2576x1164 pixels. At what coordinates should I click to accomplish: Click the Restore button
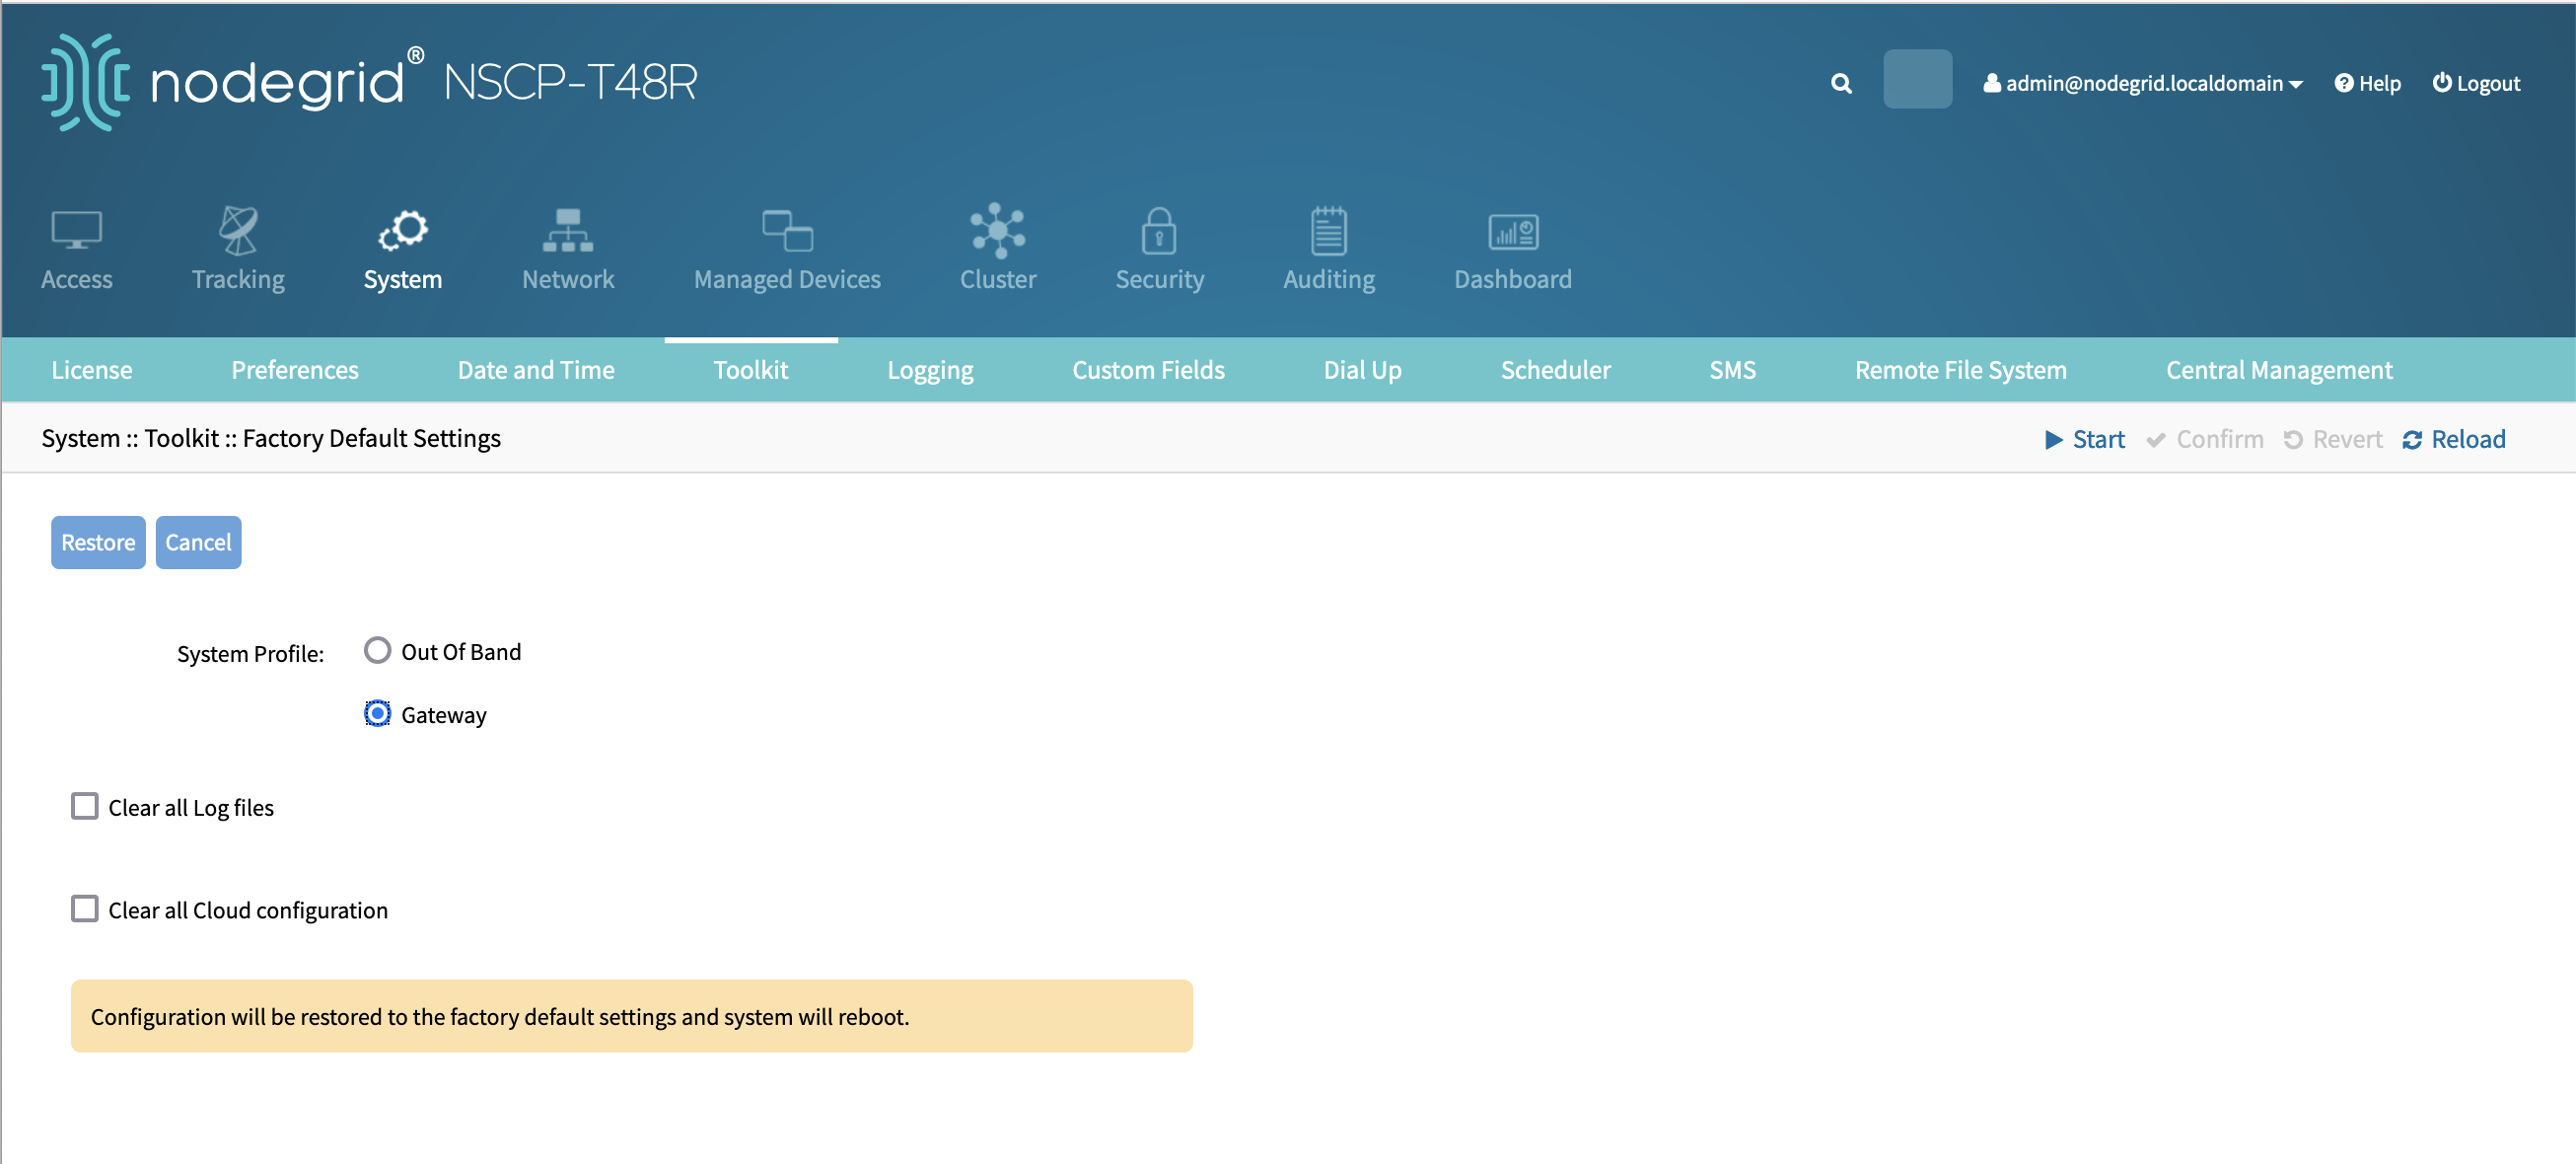pos(98,542)
